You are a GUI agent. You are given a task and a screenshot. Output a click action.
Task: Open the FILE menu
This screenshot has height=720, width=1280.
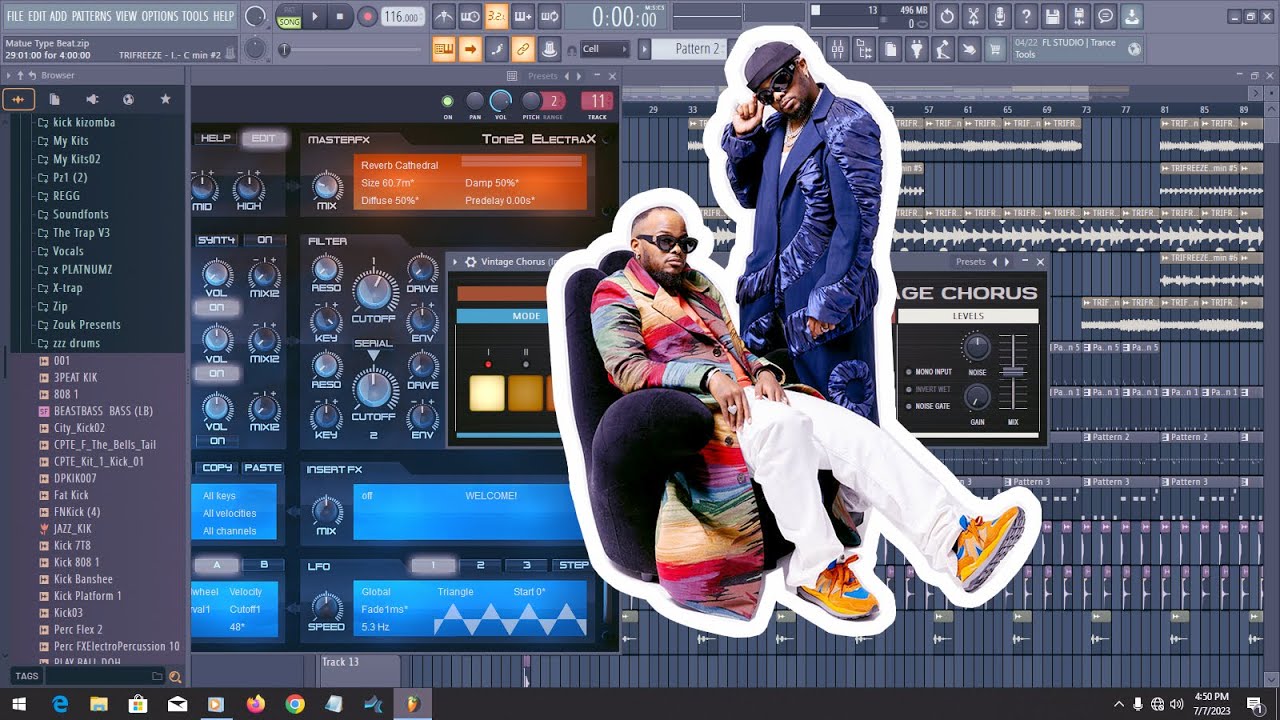[15, 16]
